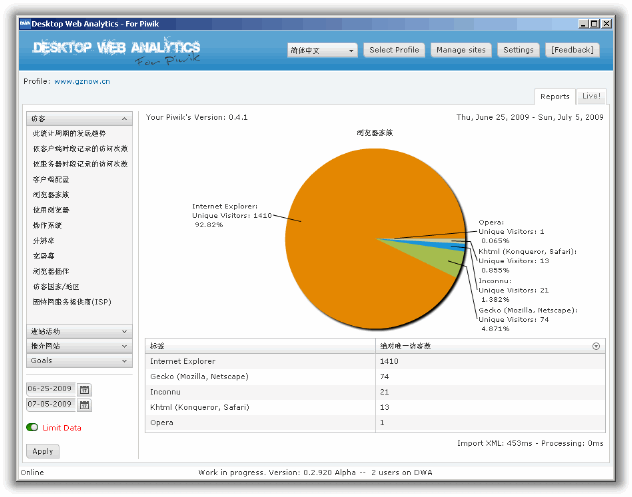Viewport: 632px width, 497px height.
Task: Open the www.gznow.cn profile link
Action: tap(82, 81)
